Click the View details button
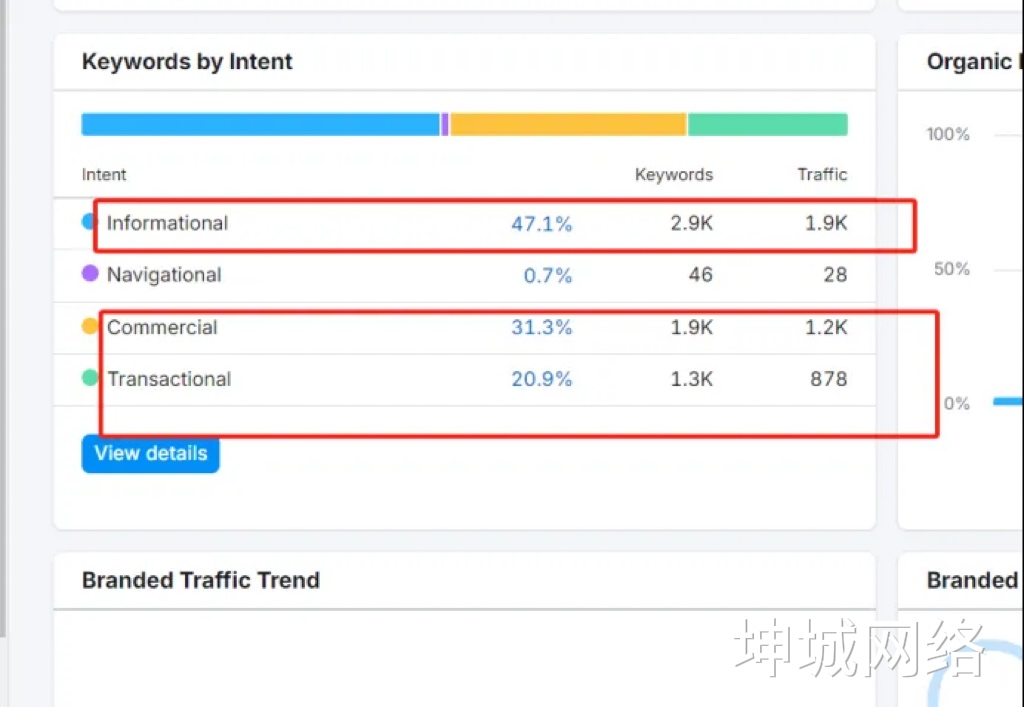The height and width of the screenshot is (707, 1024). tap(150, 453)
